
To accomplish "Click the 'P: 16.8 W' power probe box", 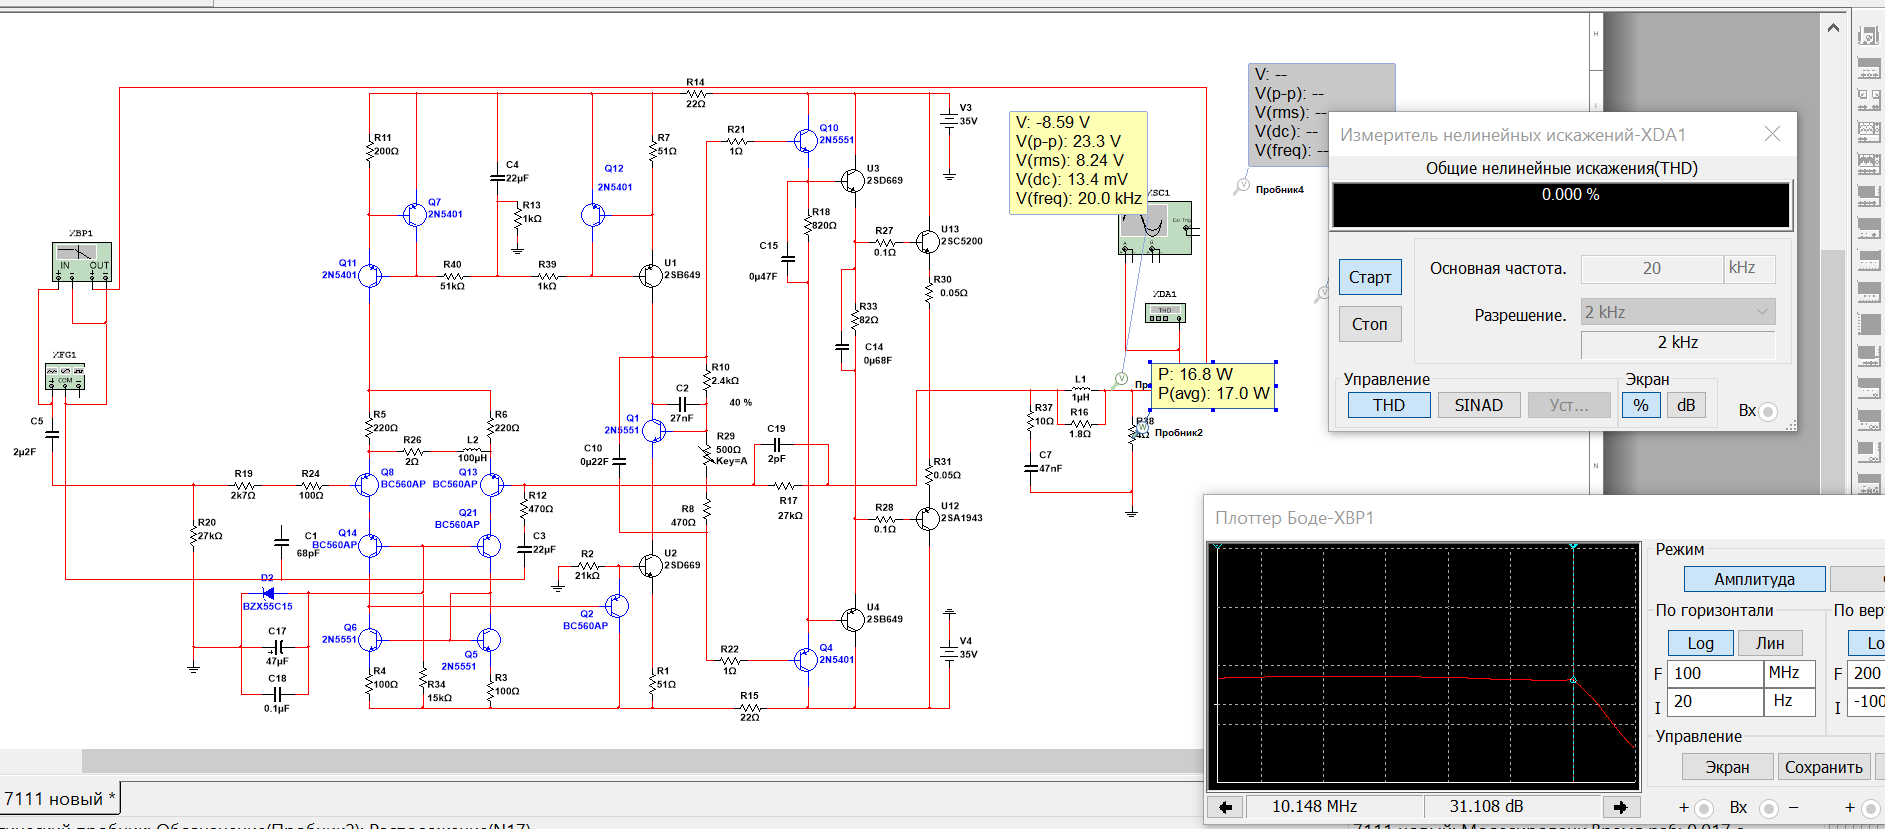I will click(1213, 384).
